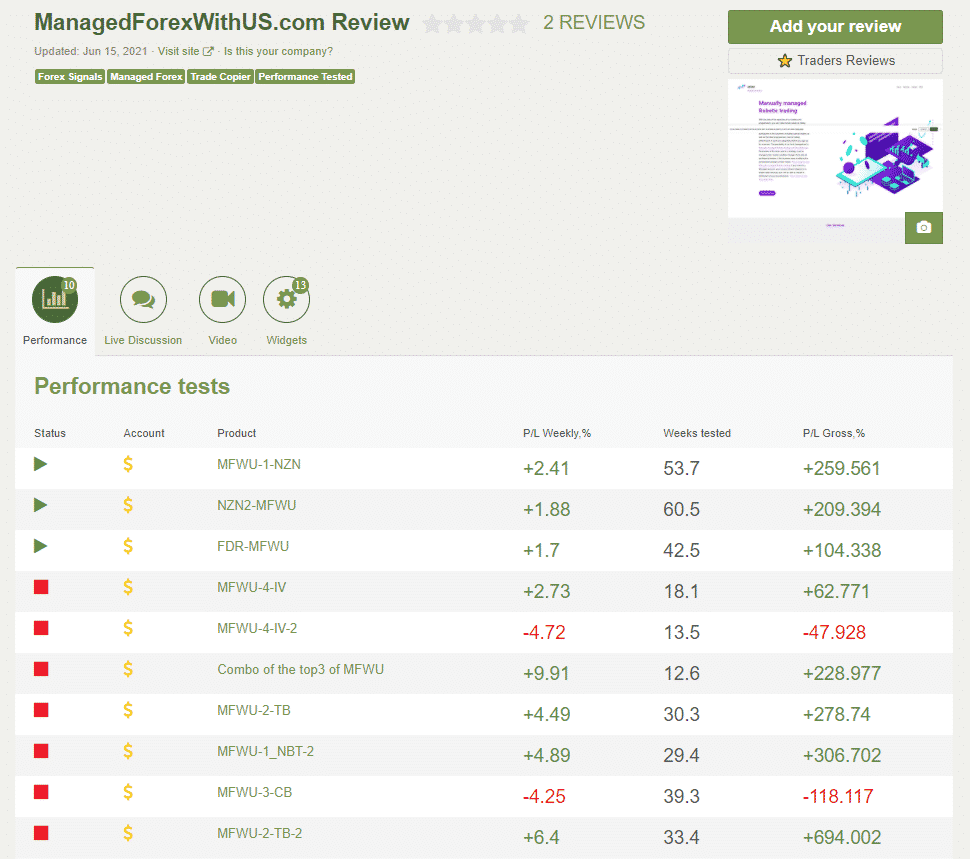Click the Weeks tested column header

697,433
